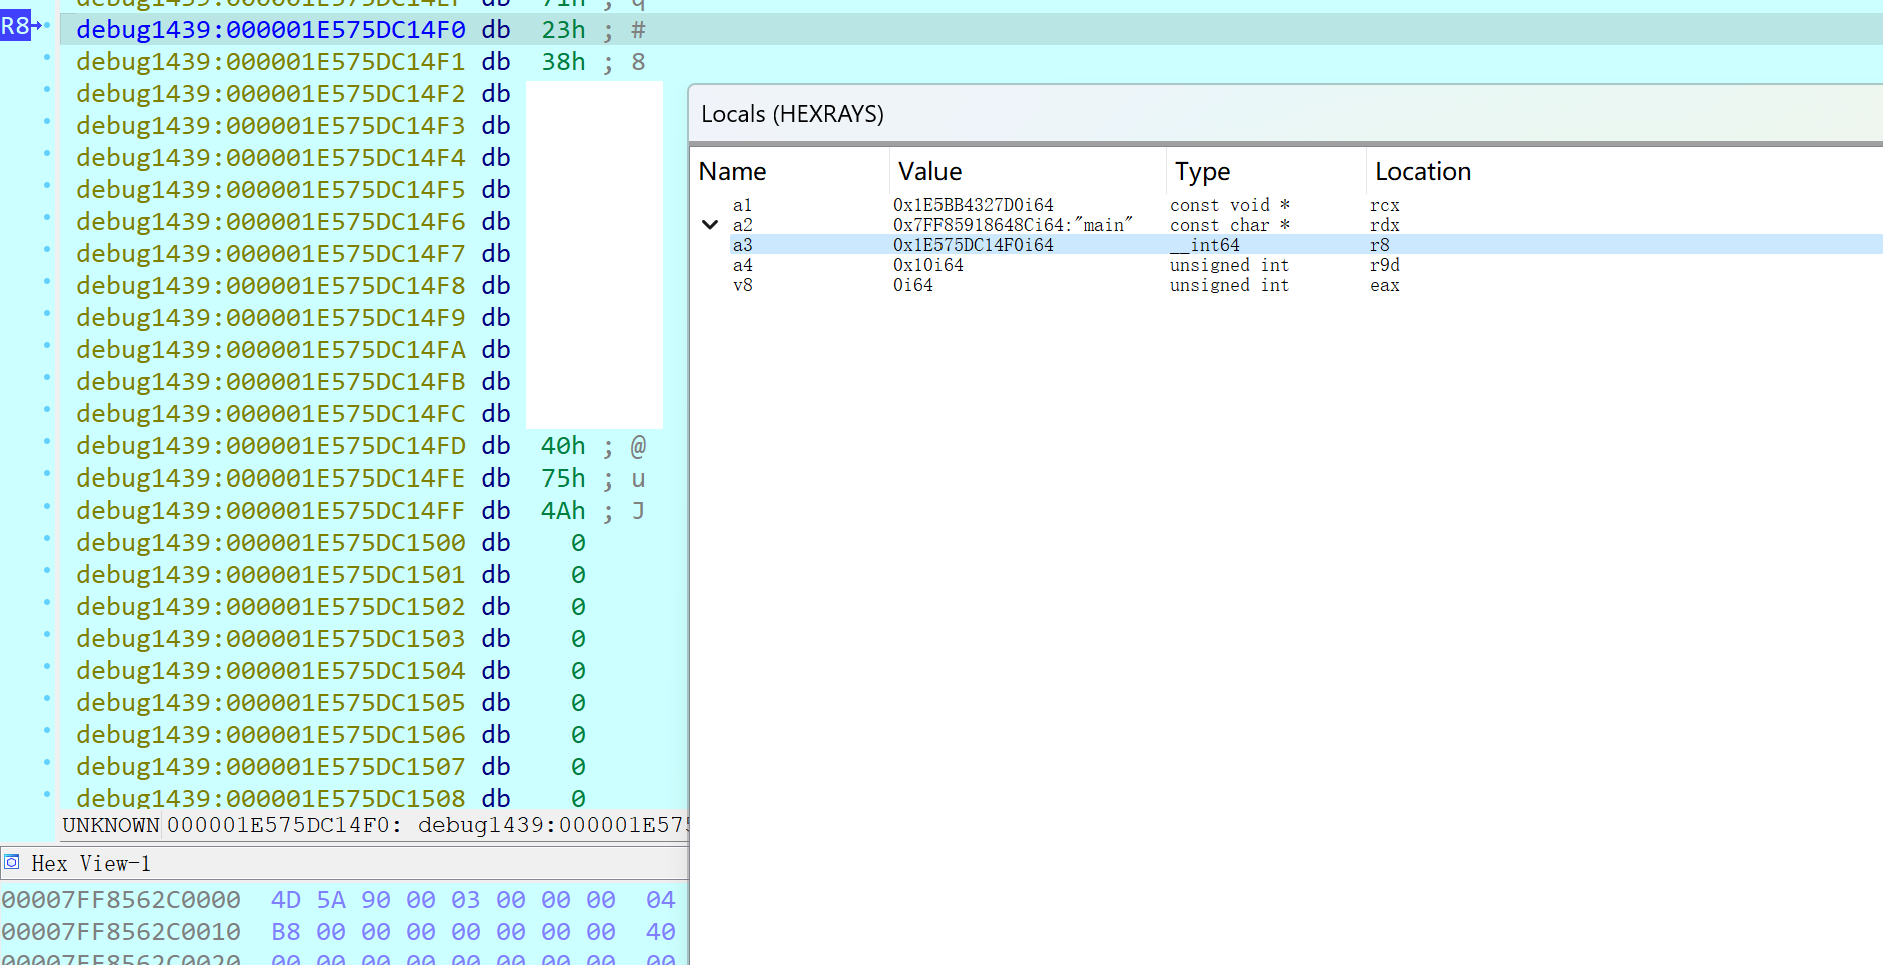
Task: Select disassembly address debug1439:000001E575DC1500
Action: [271, 543]
